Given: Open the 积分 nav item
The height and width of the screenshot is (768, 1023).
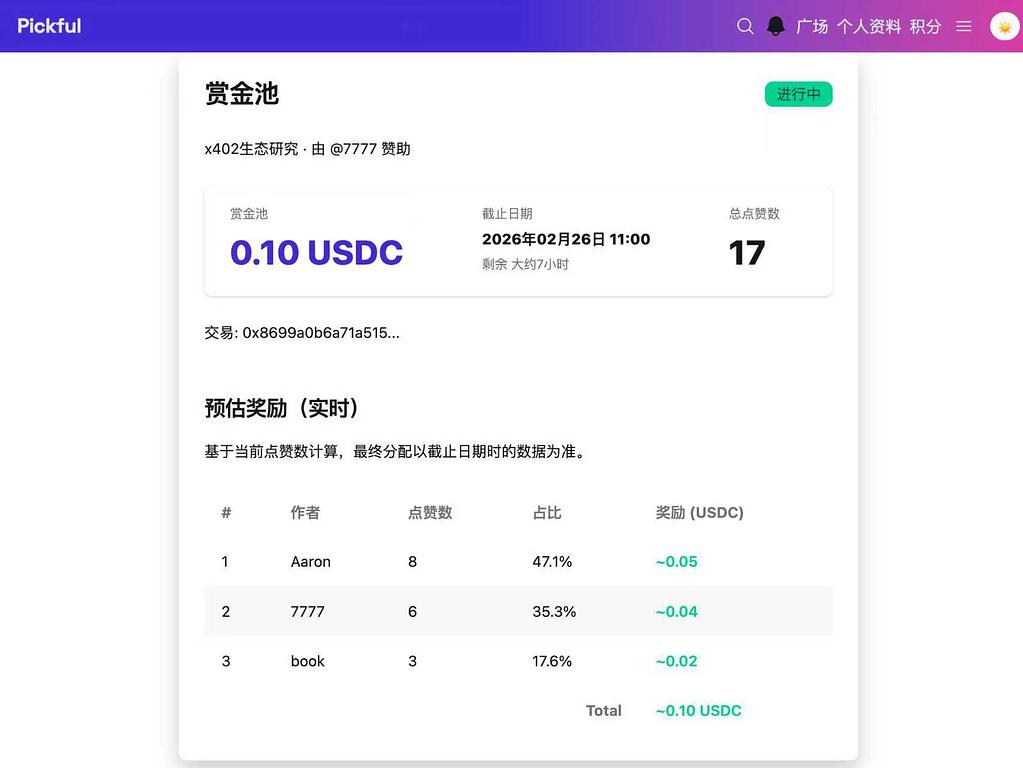Looking at the screenshot, I should 925,26.
